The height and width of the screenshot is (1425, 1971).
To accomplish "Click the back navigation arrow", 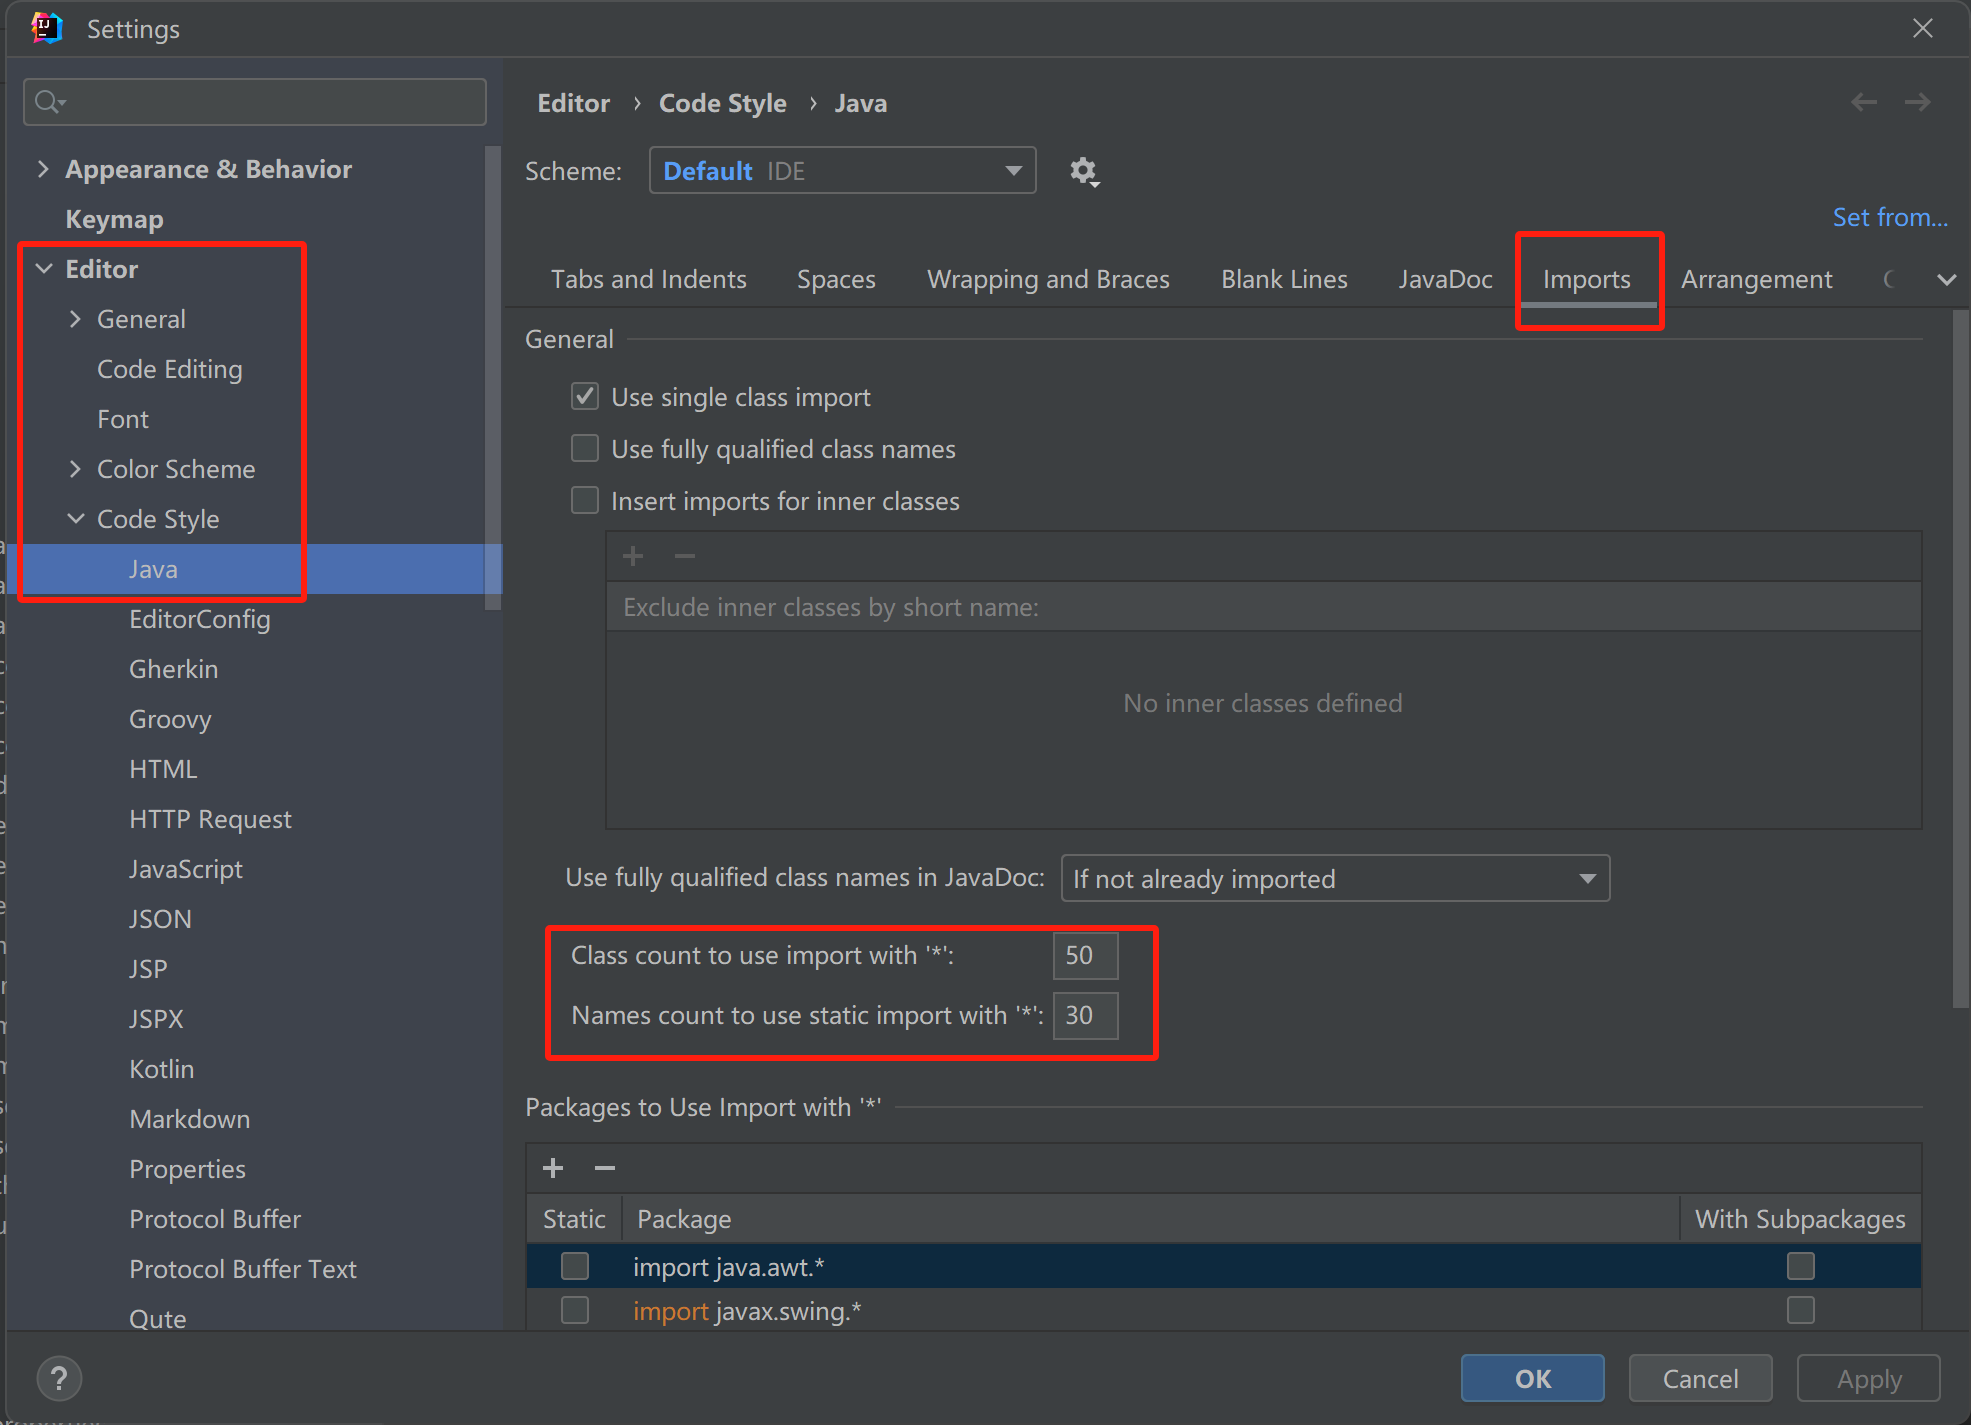I will click(1864, 102).
